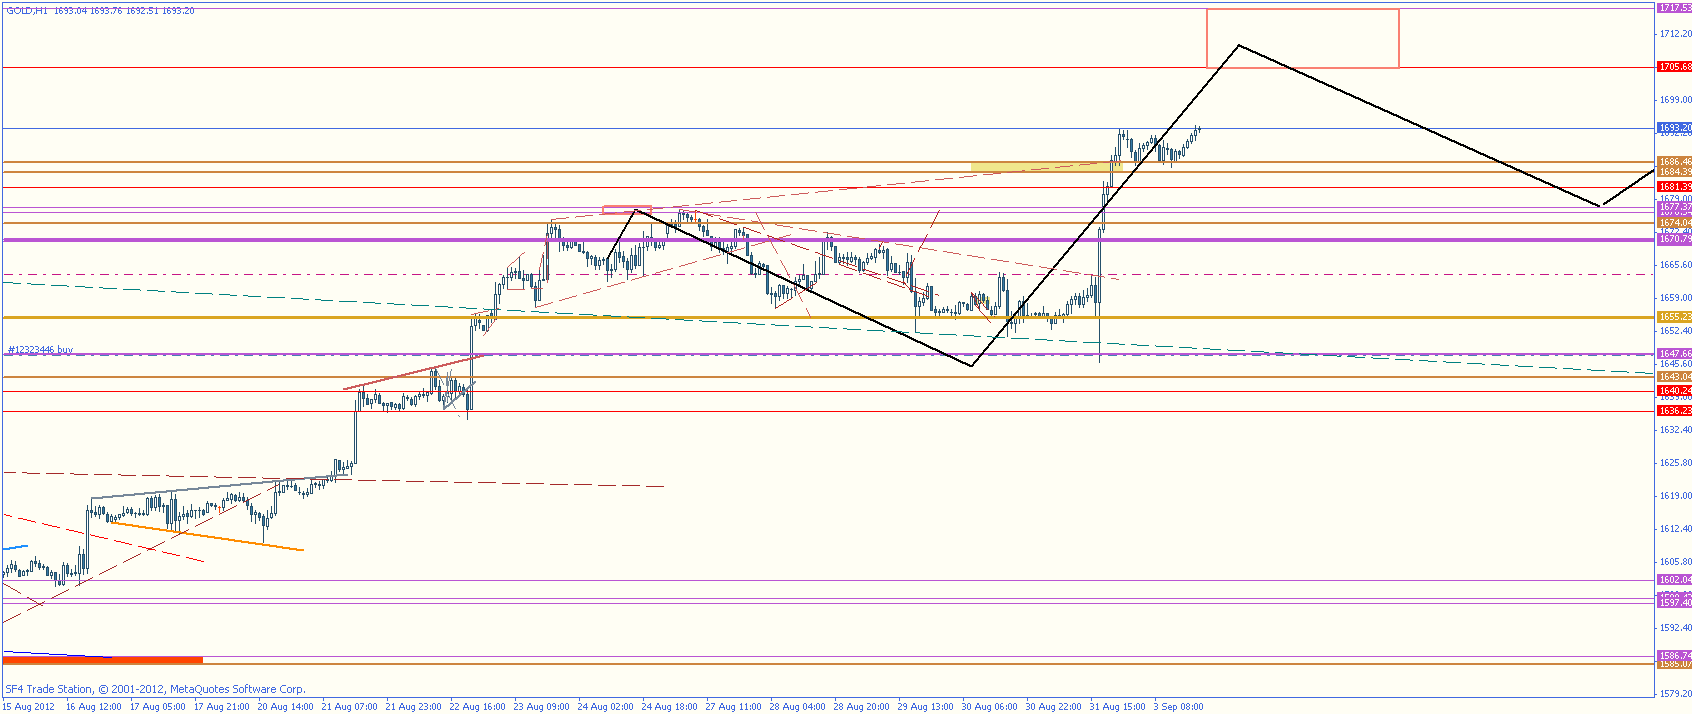Select the 1681.39 red price tag

click(x=1674, y=187)
